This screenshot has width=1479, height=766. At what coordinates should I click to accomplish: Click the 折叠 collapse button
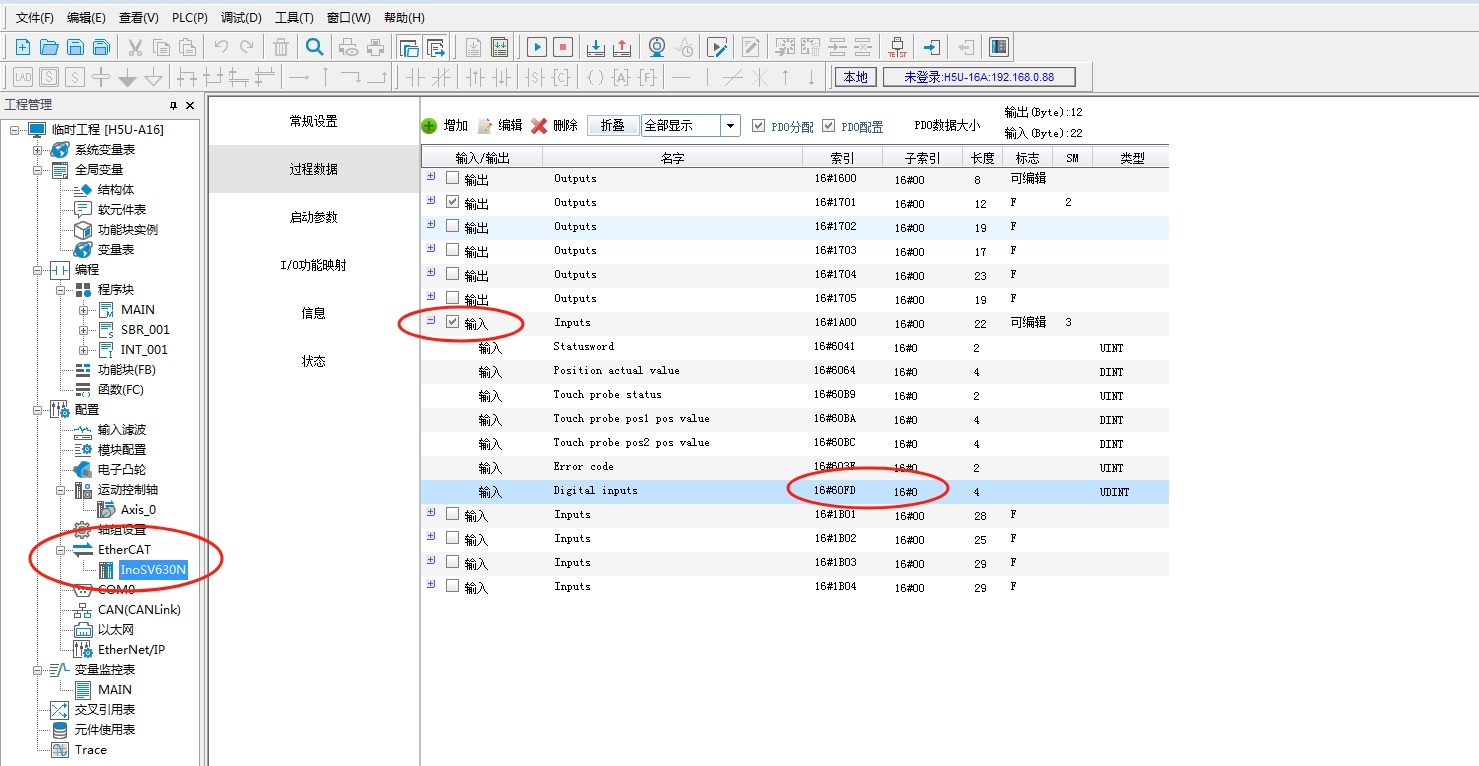pos(612,126)
